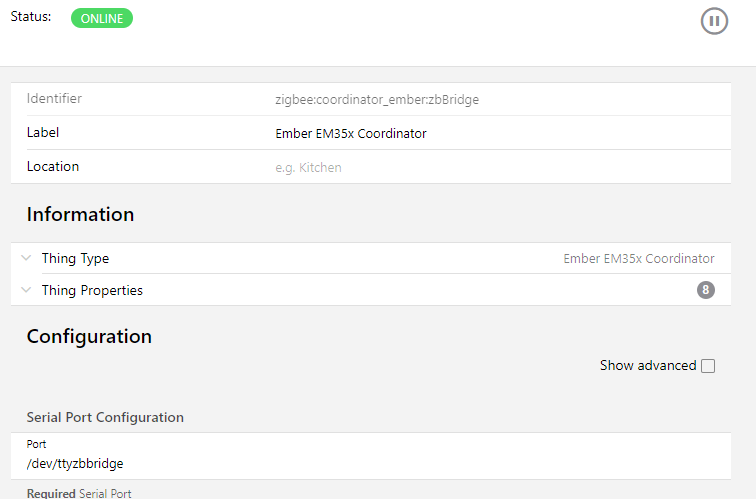Image resolution: width=756 pixels, height=499 pixels.
Task: Click the Thing Type row label
Action: tap(75, 258)
